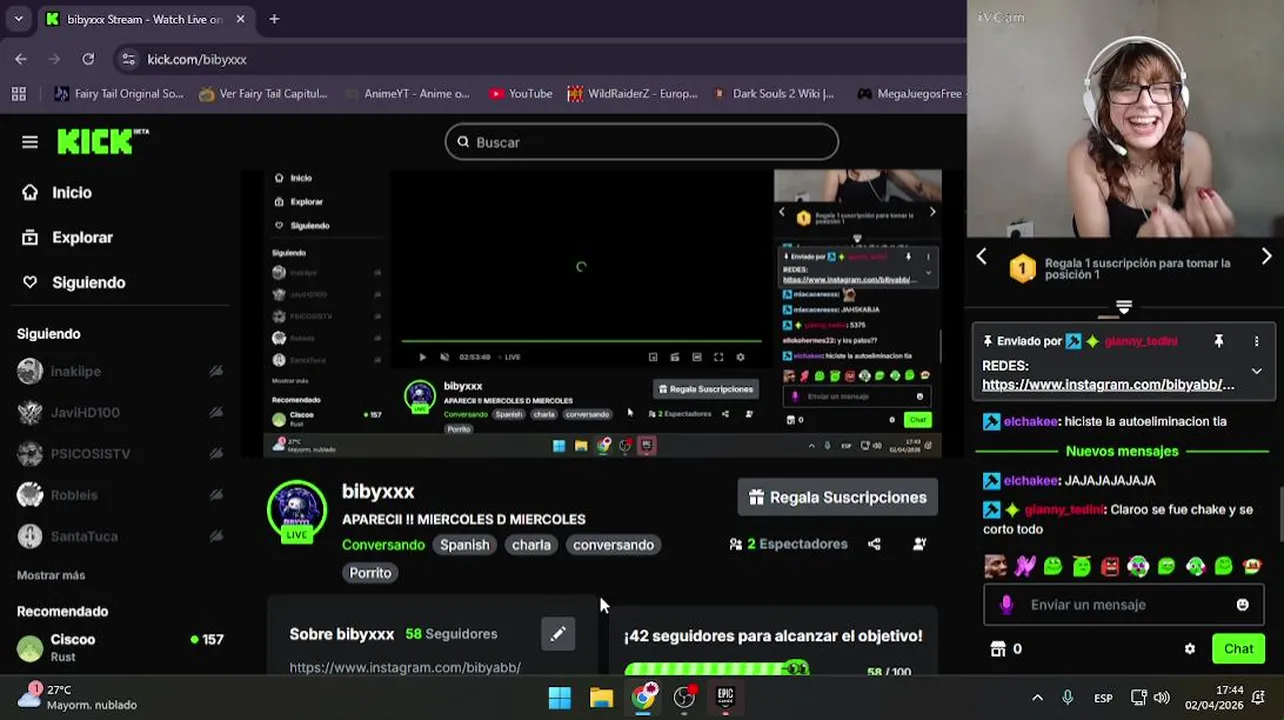Select the pink hand emote in chat

pos(1024,566)
